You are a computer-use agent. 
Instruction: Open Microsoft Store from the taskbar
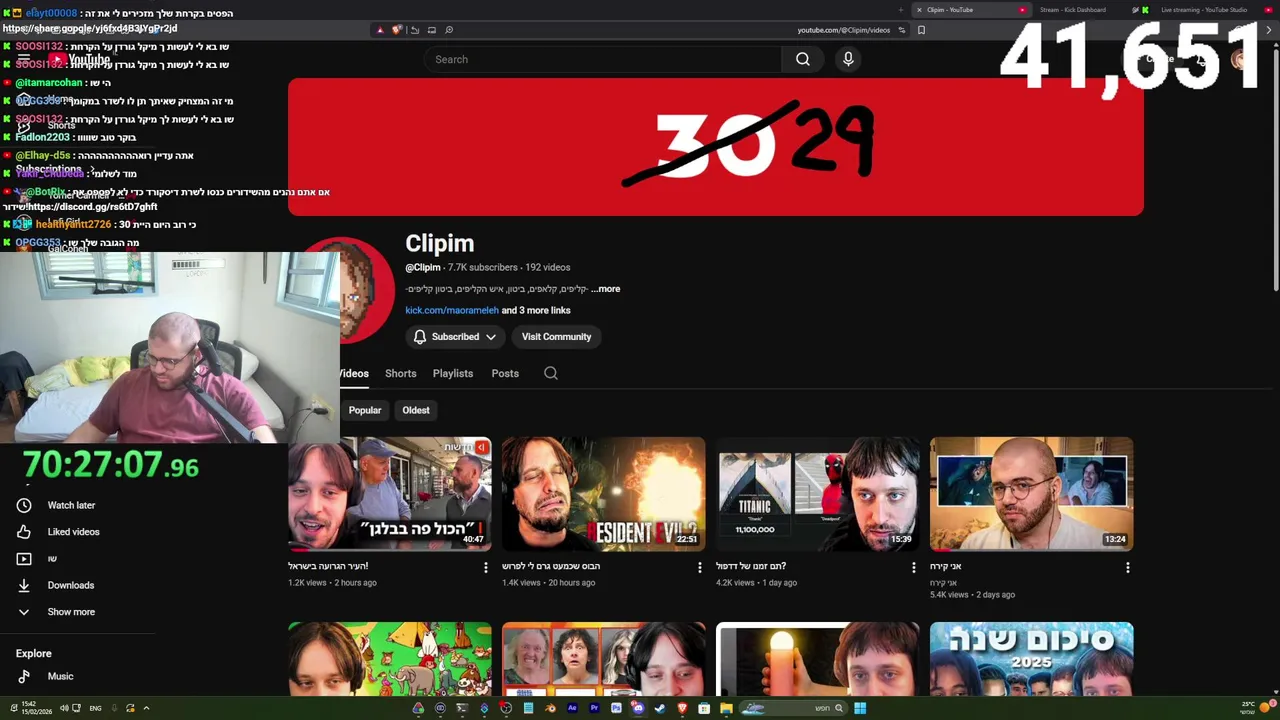704,708
